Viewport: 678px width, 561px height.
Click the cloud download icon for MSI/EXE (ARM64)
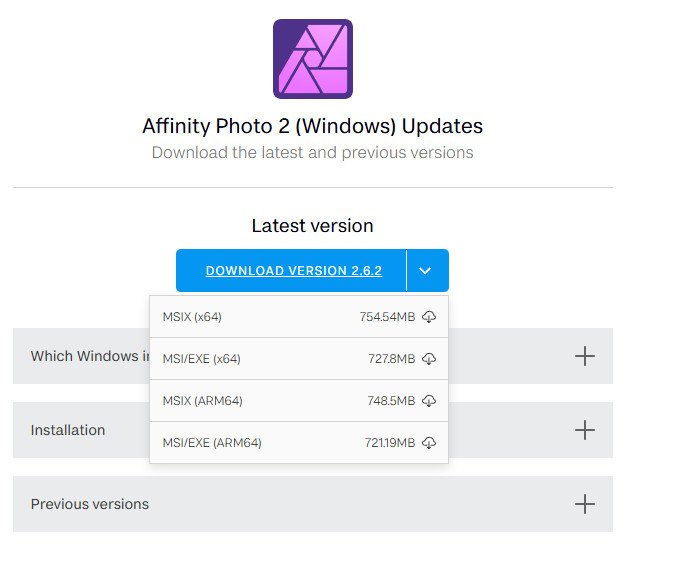(x=429, y=443)
